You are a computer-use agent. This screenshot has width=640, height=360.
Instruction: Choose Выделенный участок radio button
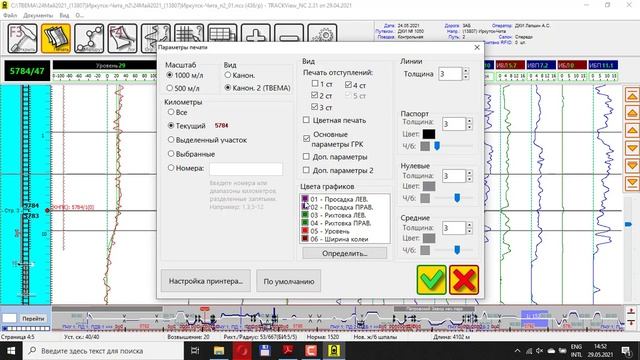(171, 140)
